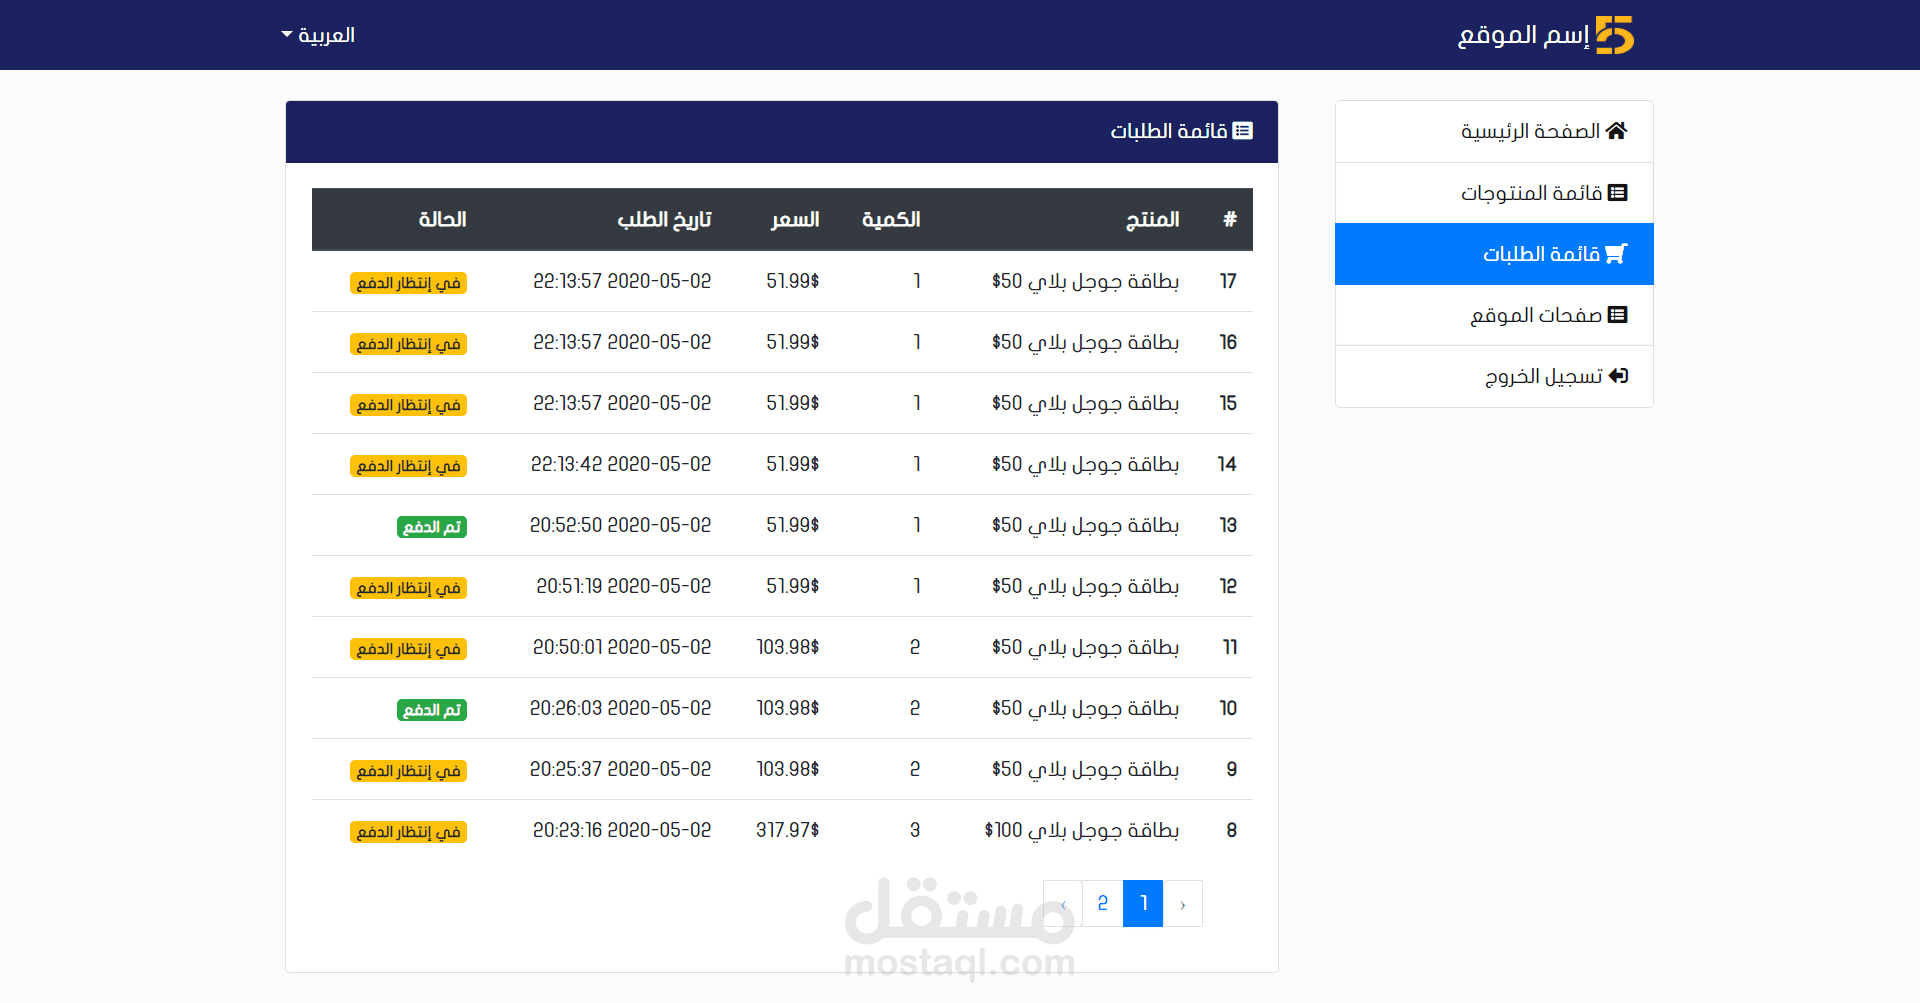The width and height of the screenshot is (1920, 1003).
Task: Click the list icon beside قائمة المنتوجات
Action: [x=1618, y=192]
